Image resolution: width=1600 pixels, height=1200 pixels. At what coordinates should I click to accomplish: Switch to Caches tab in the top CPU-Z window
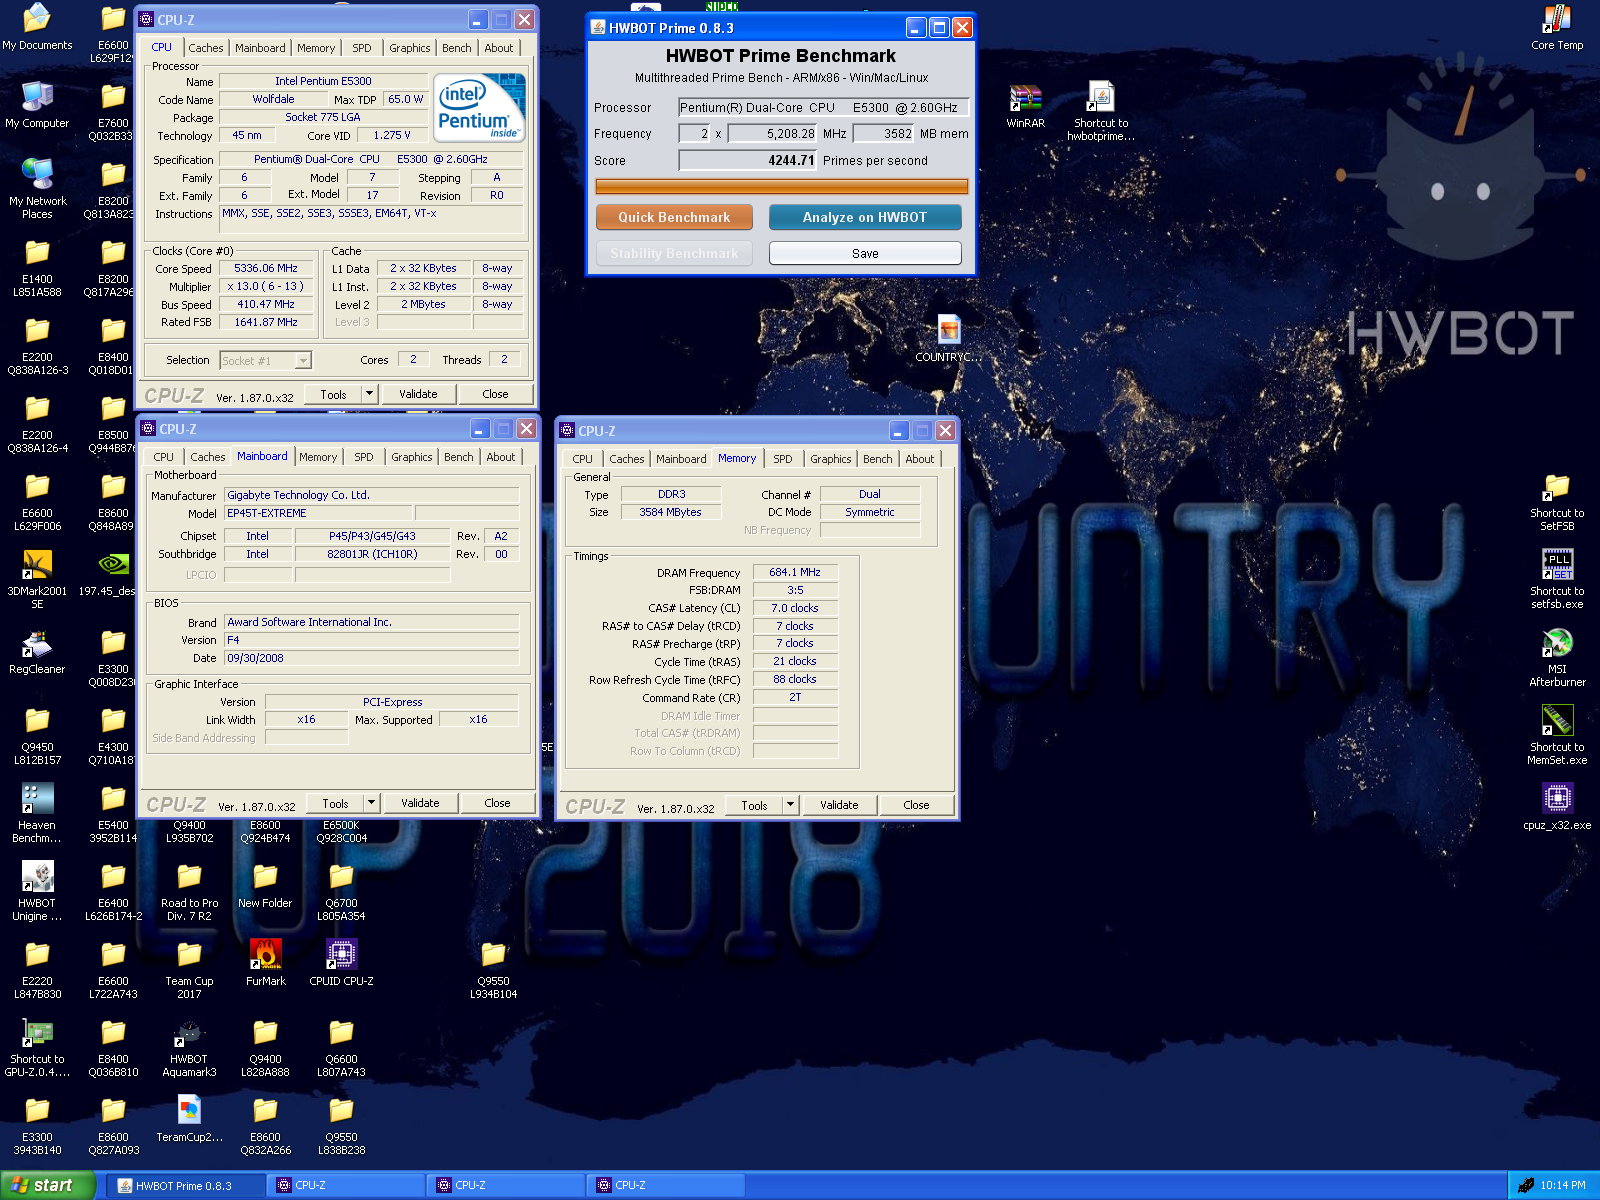pos(206,48)
